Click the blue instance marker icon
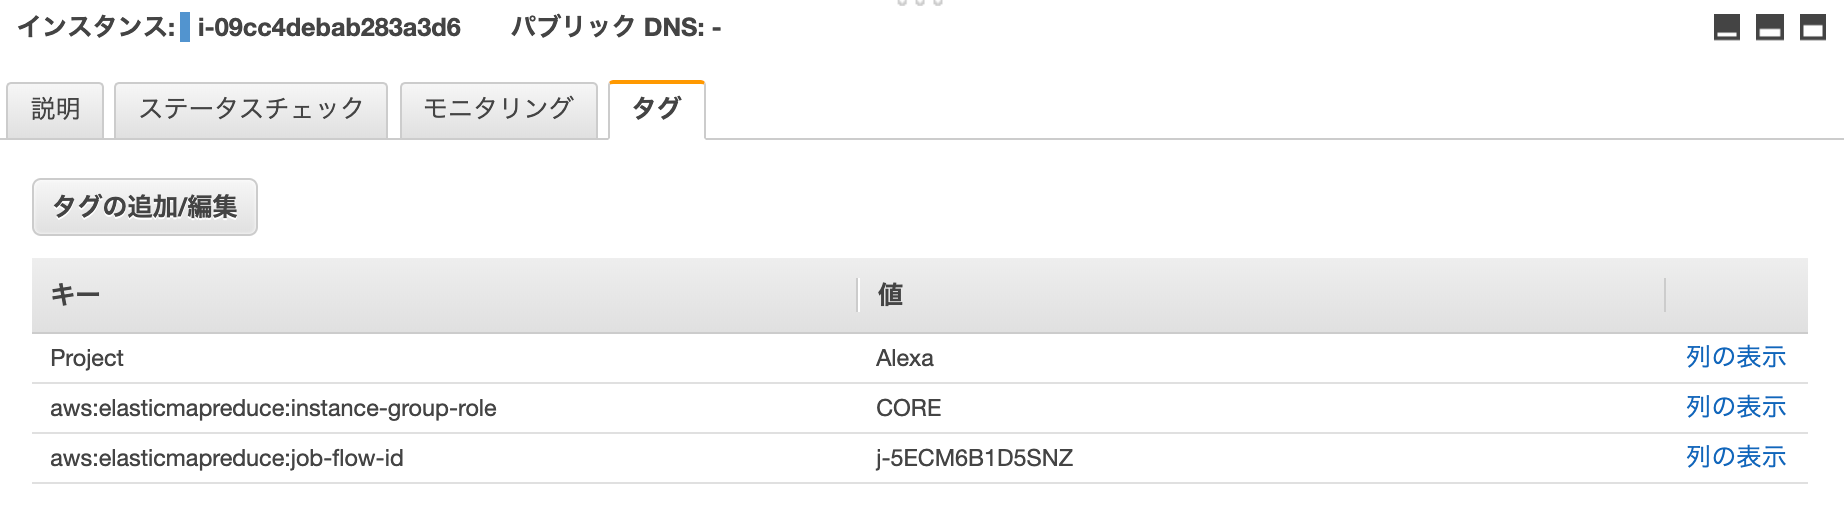 click(x=185, y=27)
